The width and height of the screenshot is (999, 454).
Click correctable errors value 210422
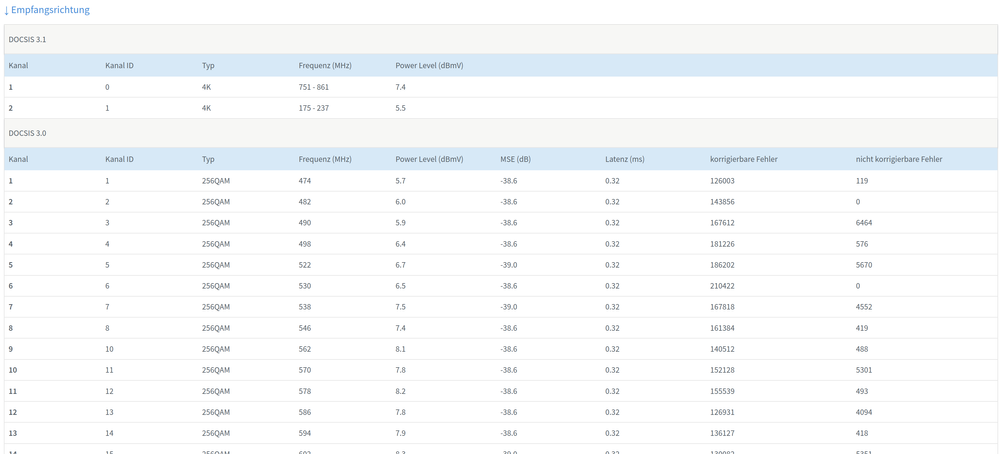click(722, 286)
